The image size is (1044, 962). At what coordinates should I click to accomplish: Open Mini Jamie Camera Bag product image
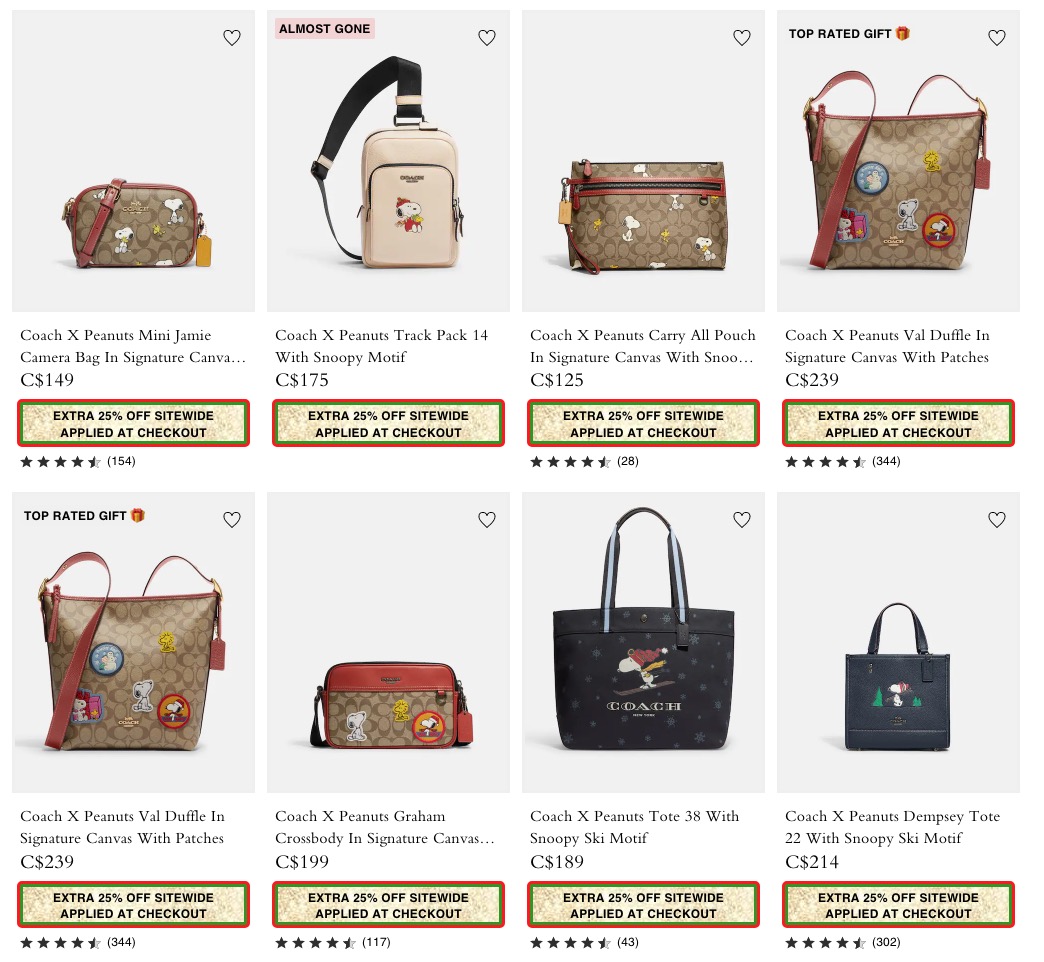(x=133, y=160)
